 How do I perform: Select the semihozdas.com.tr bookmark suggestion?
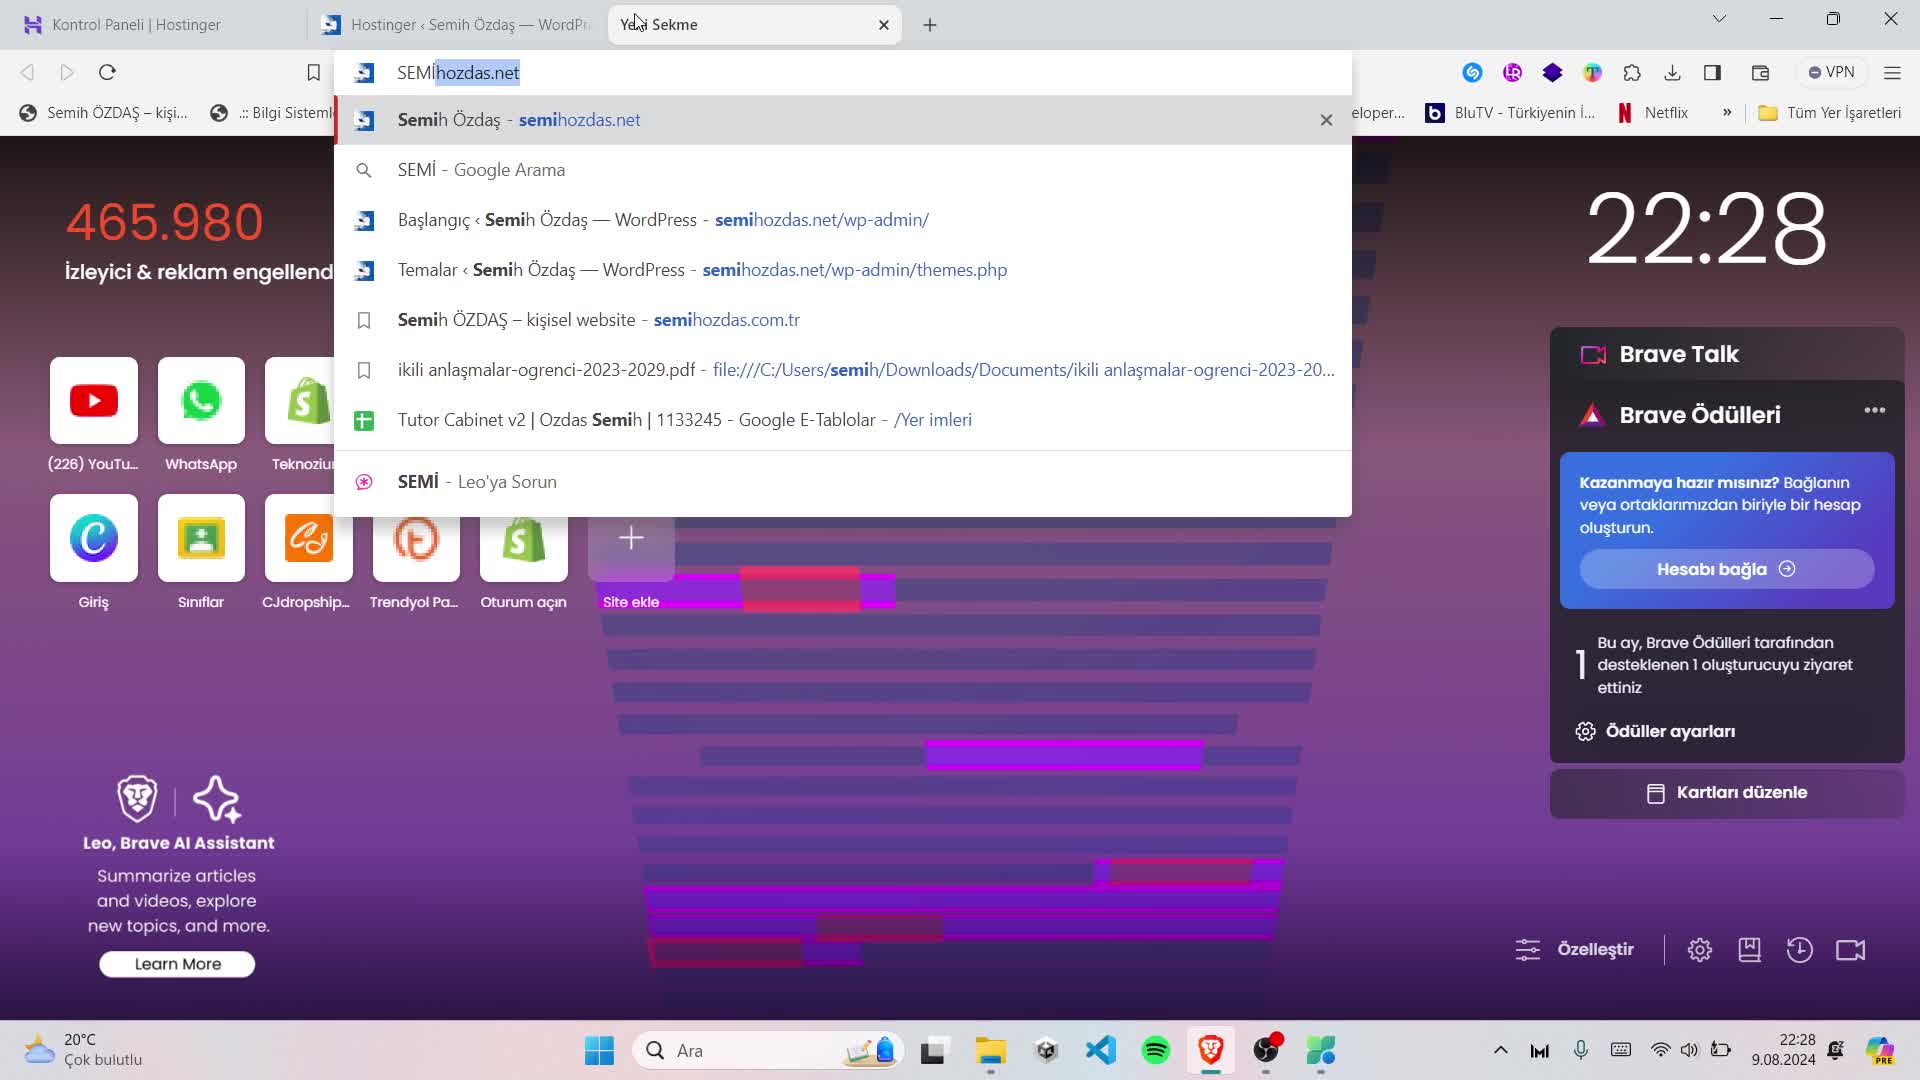[x=843, y=320]
